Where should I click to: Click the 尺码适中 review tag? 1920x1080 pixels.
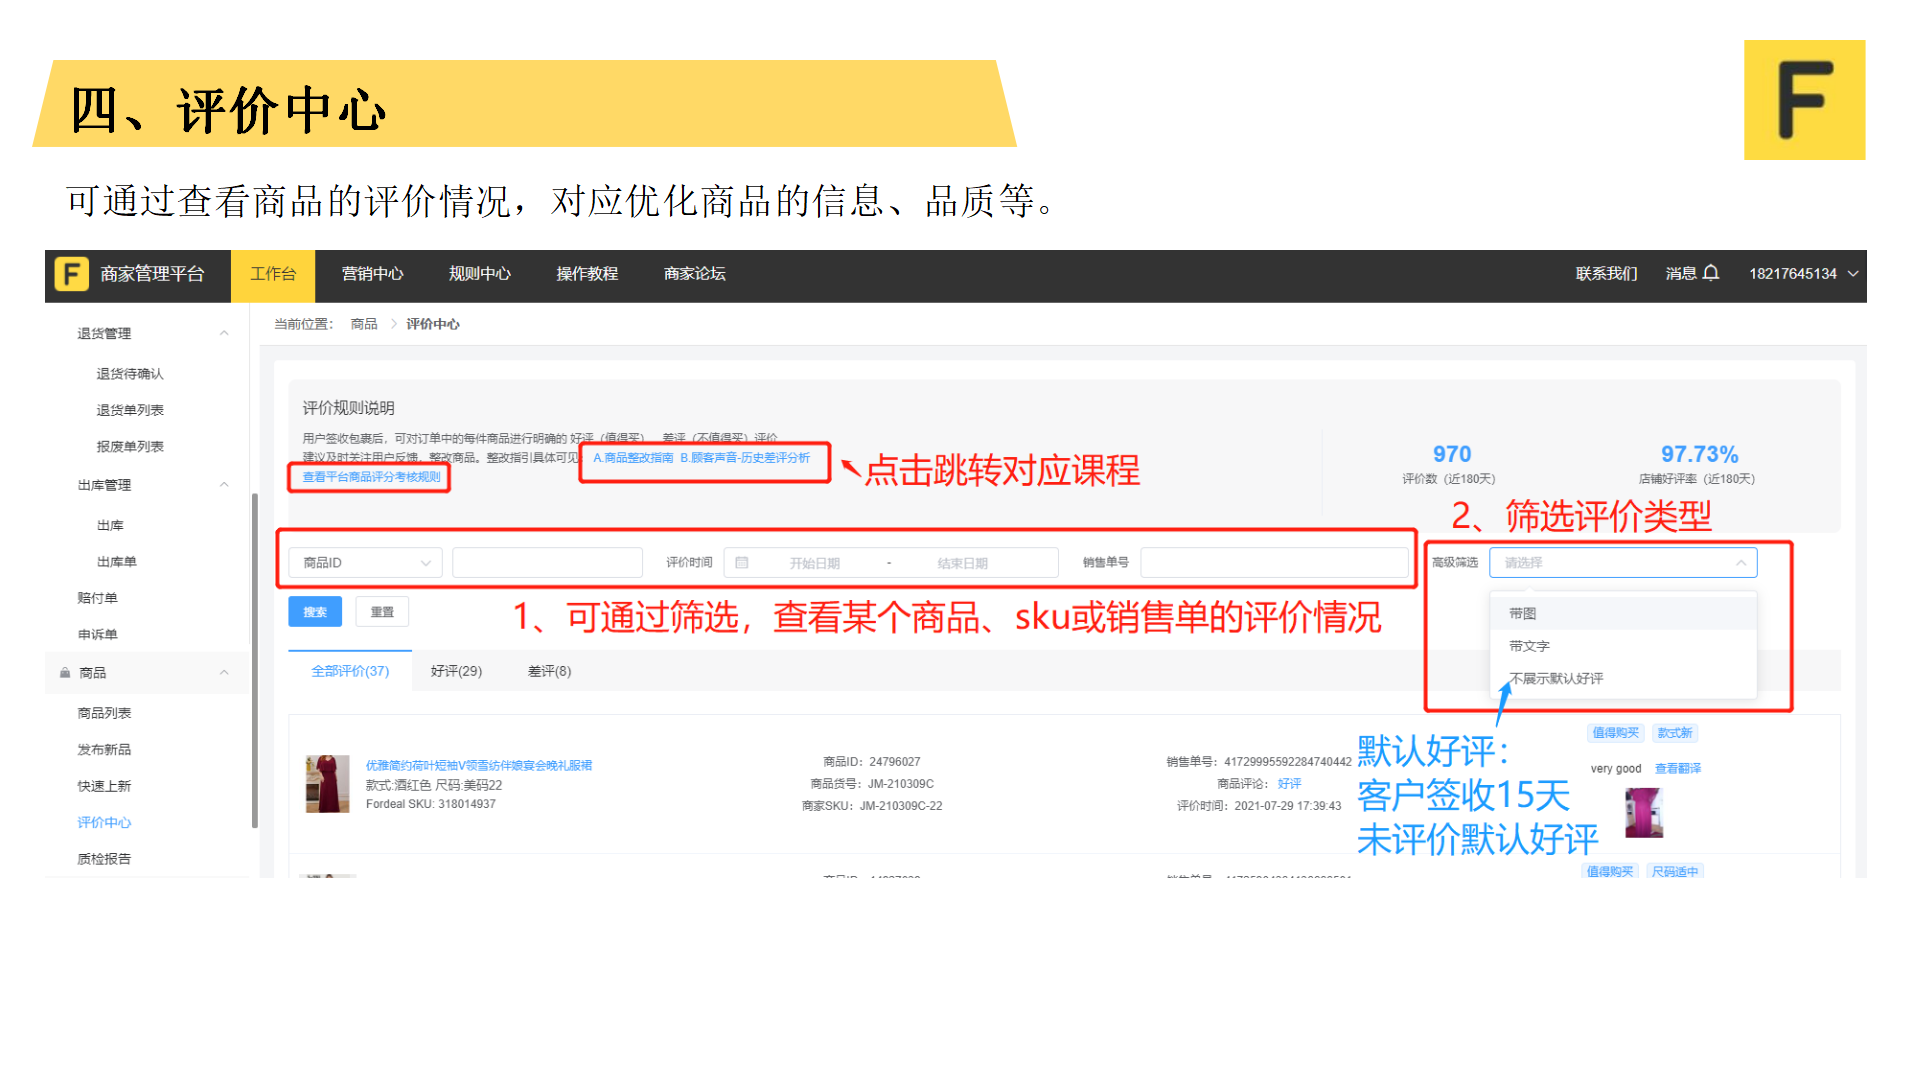coord(1674,871)
